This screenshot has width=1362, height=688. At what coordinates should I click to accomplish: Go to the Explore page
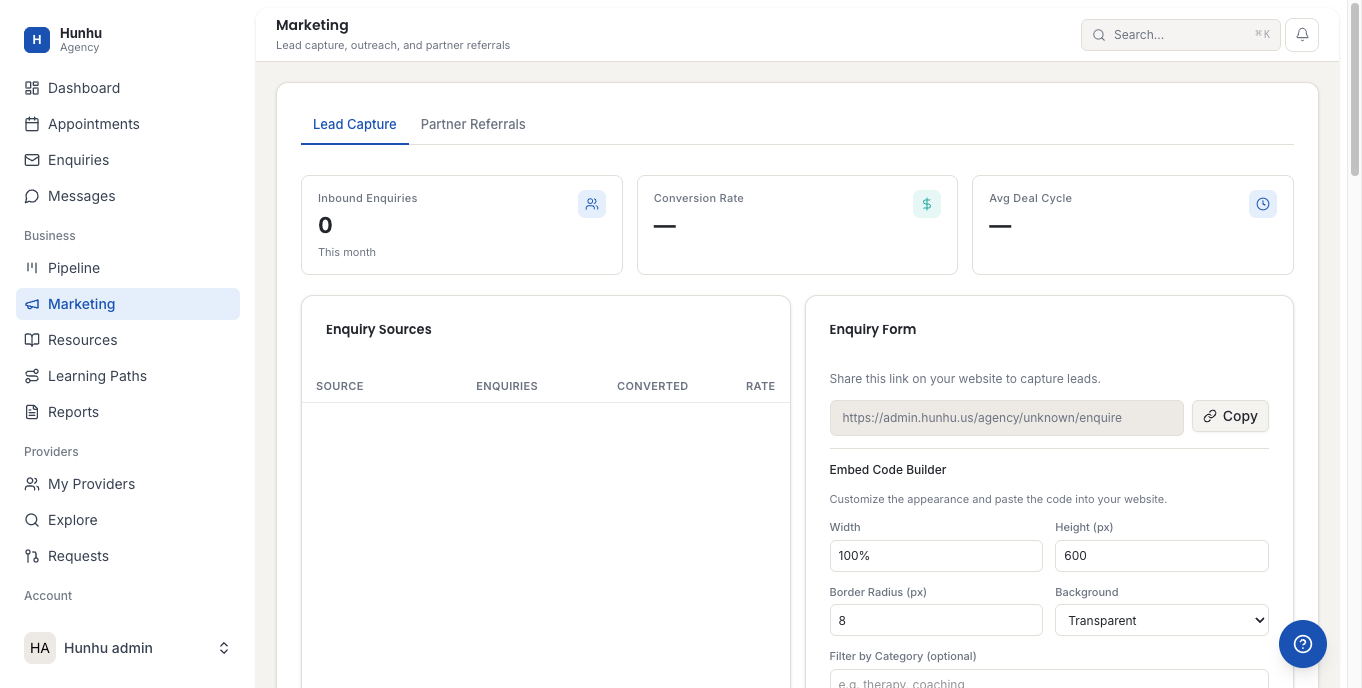tap(128, 520)
